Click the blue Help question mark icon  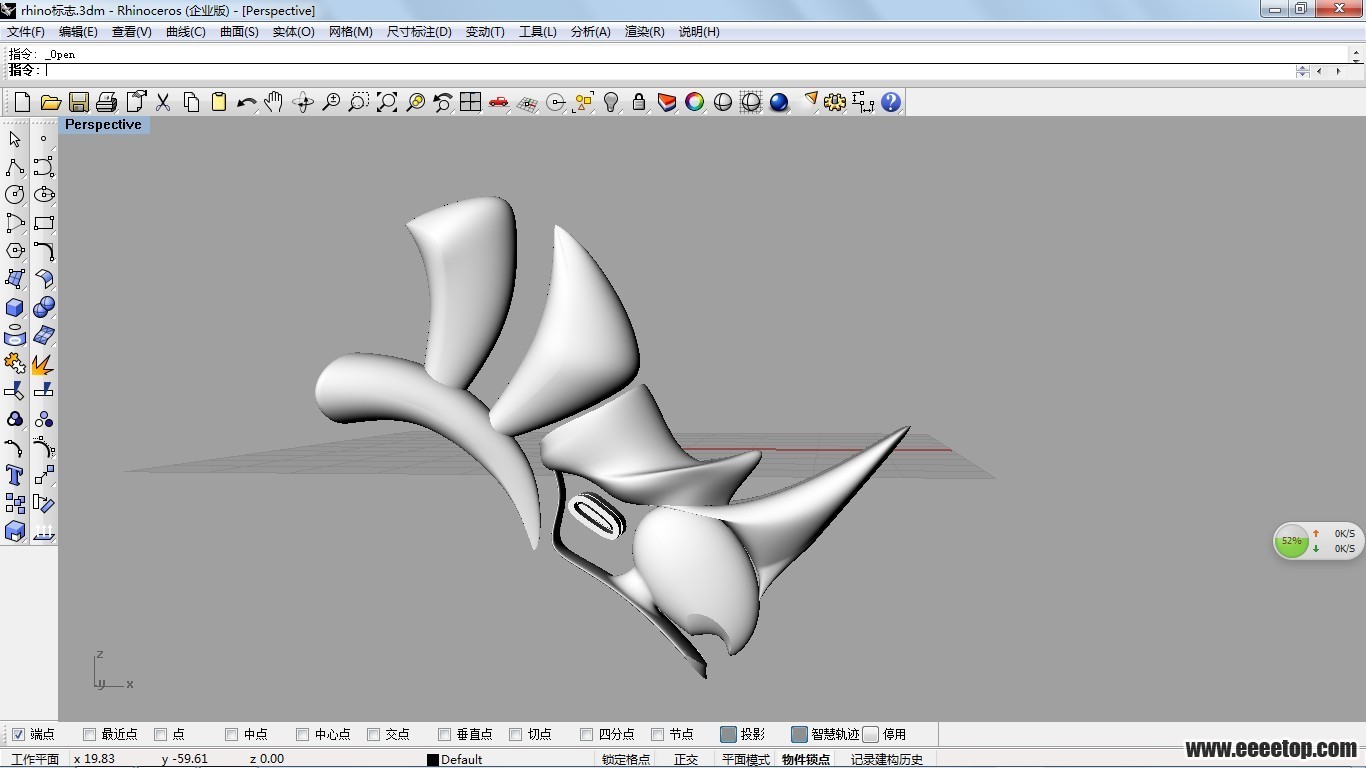891,102
